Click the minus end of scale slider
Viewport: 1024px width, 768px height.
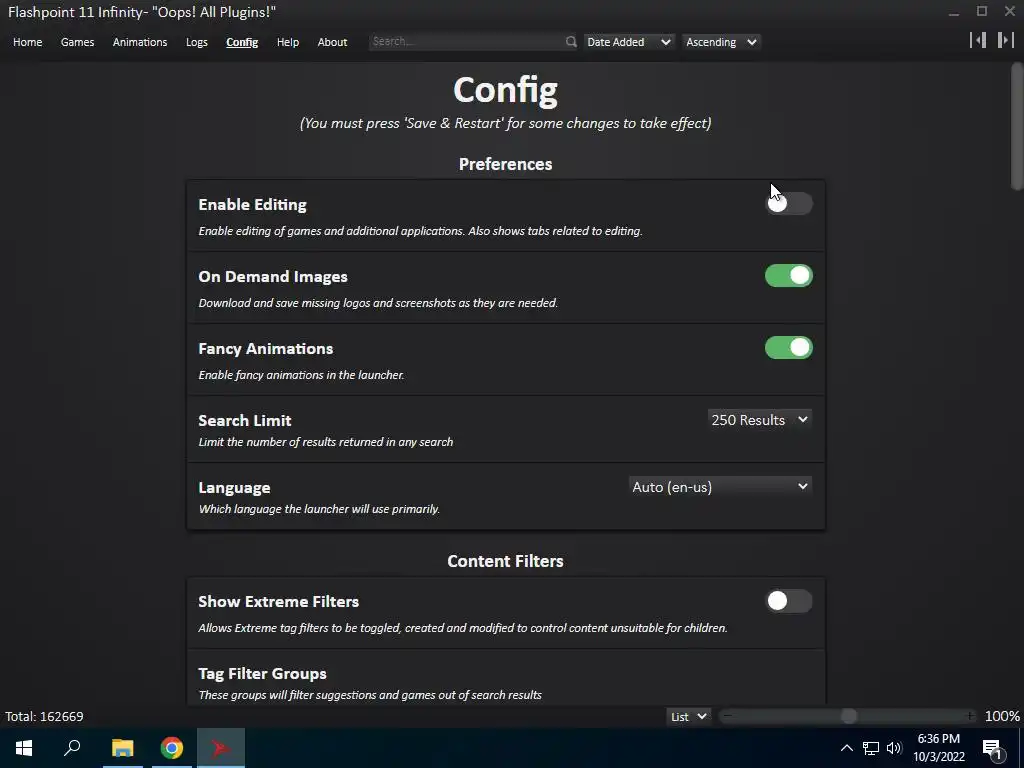click(727, 716)
